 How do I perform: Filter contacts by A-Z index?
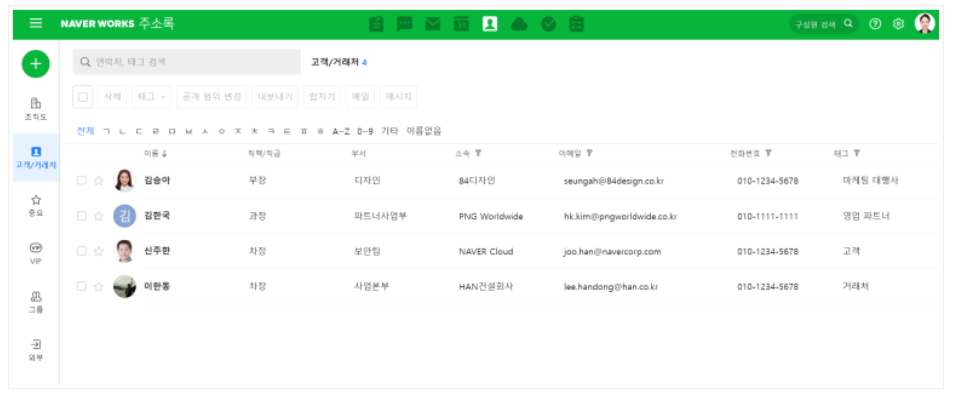(x=341, y=131)
